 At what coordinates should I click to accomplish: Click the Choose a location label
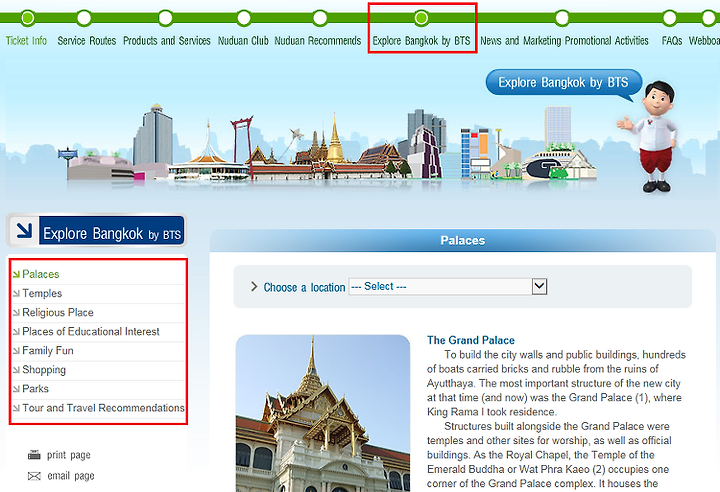click(304, 288)
